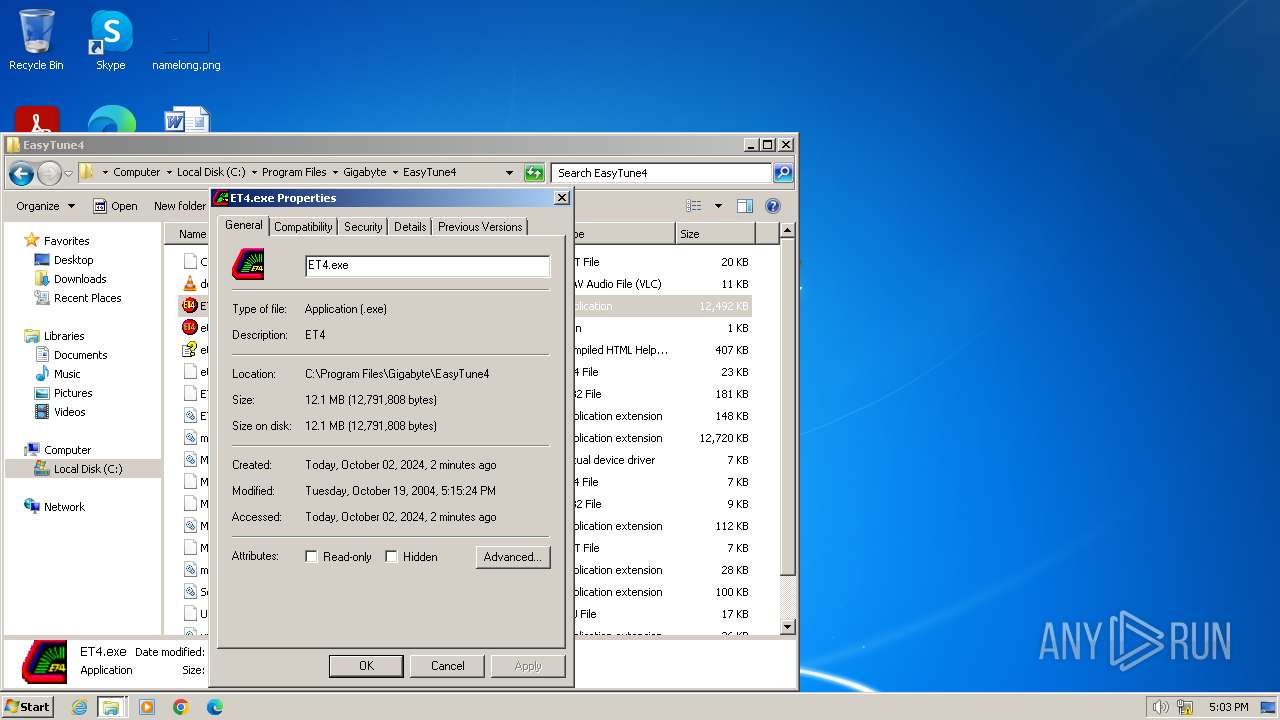Viewport: 1280px width, 720px height.
Task: Select Recent Places in the navigation pane
Action: (x=88, y=298)
